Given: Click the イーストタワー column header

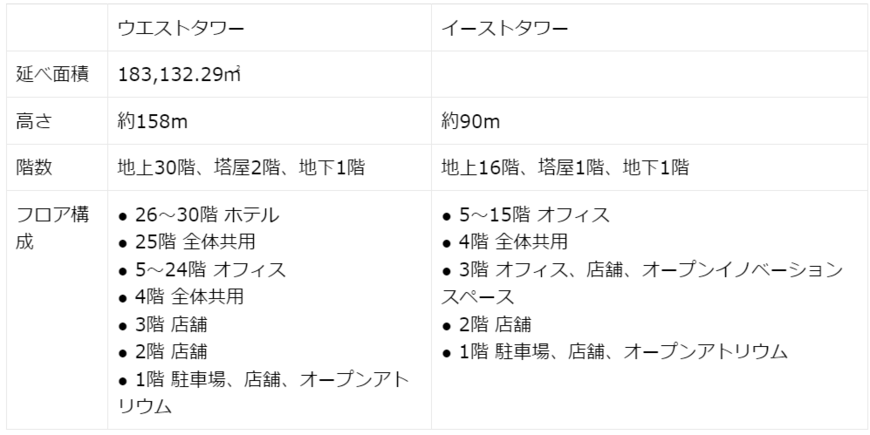Looking at the screenshot, I should tap(505, 27).
